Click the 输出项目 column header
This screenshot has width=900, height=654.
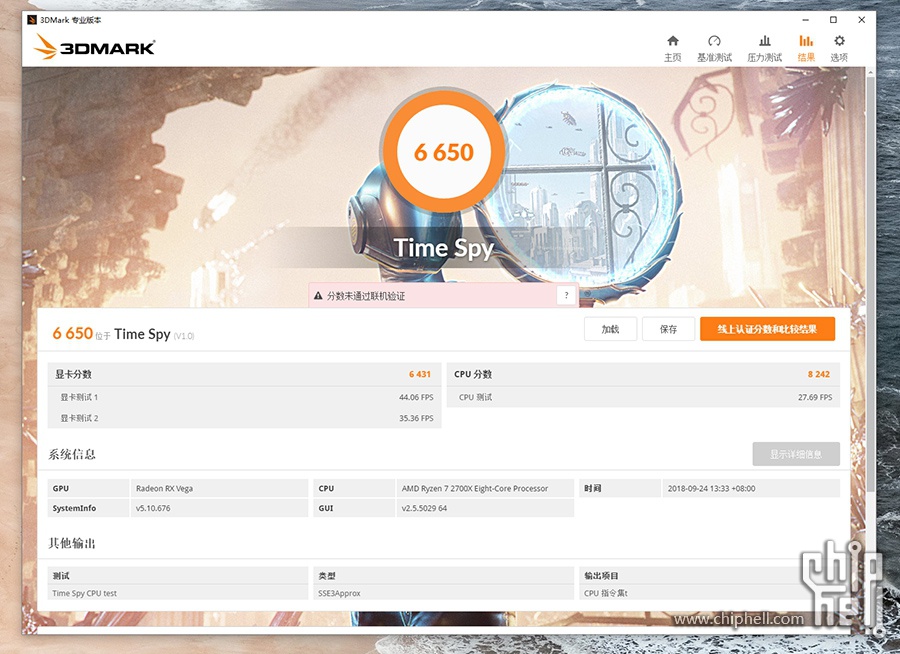(x=601, y=576)
